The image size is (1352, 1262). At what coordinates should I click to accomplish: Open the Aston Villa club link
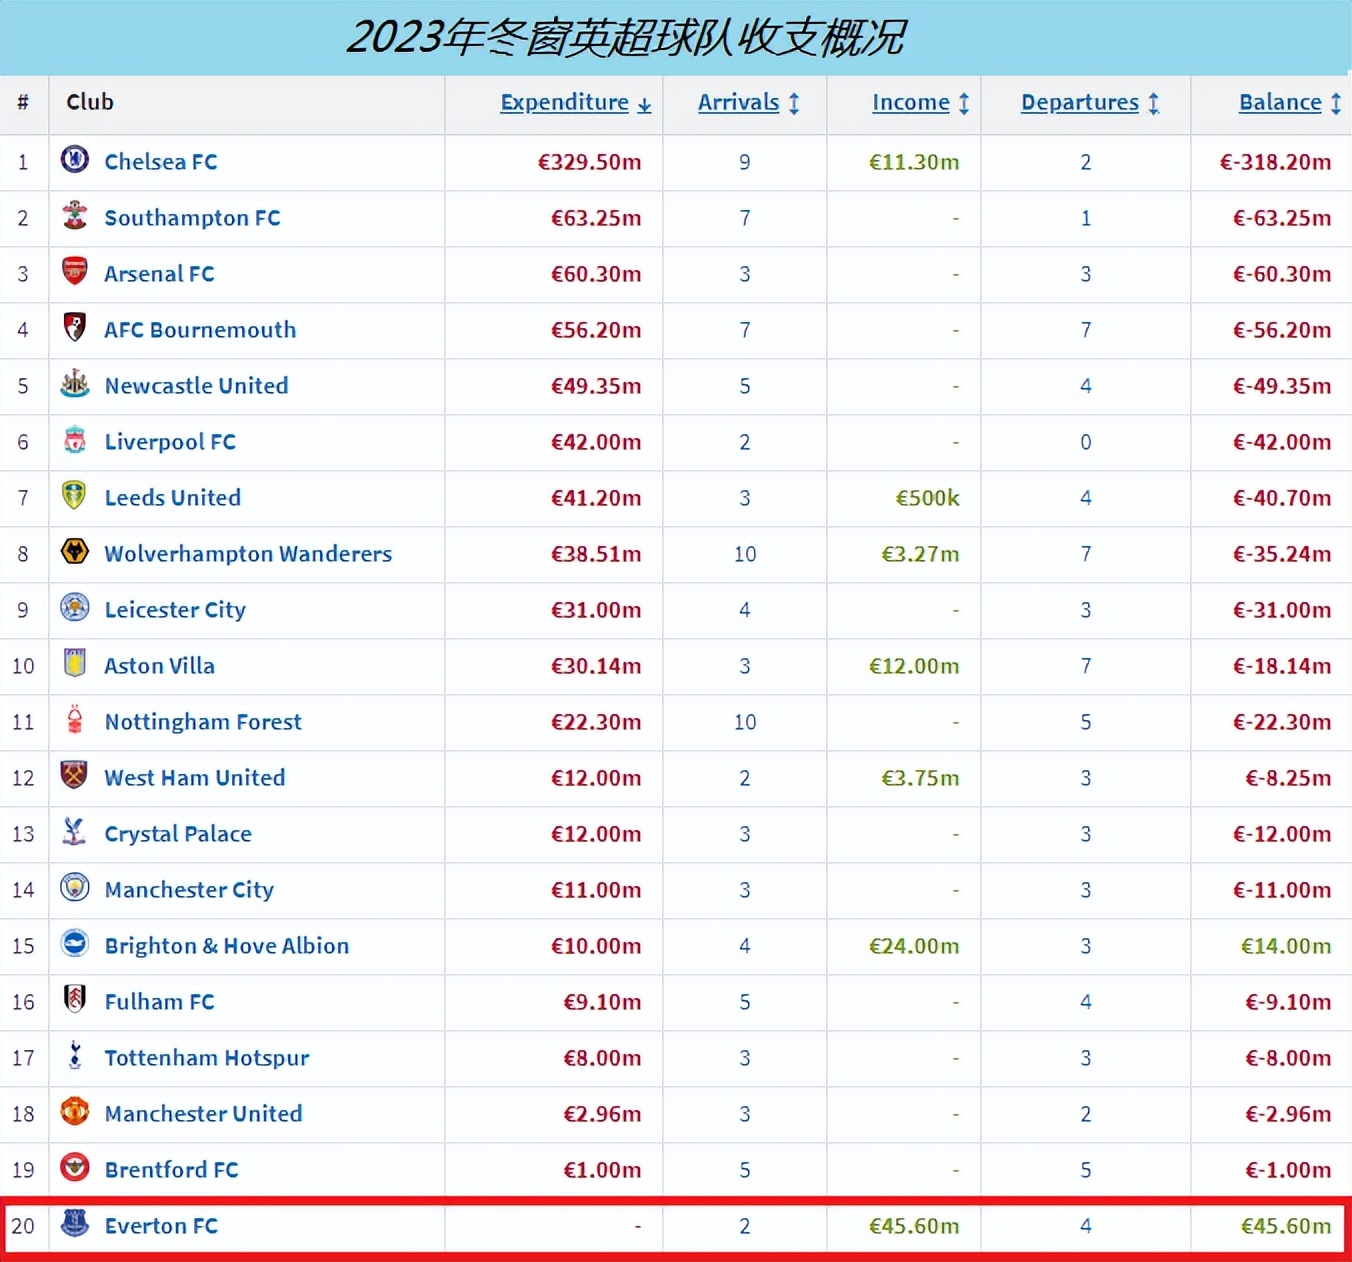[x=159, y=666]
